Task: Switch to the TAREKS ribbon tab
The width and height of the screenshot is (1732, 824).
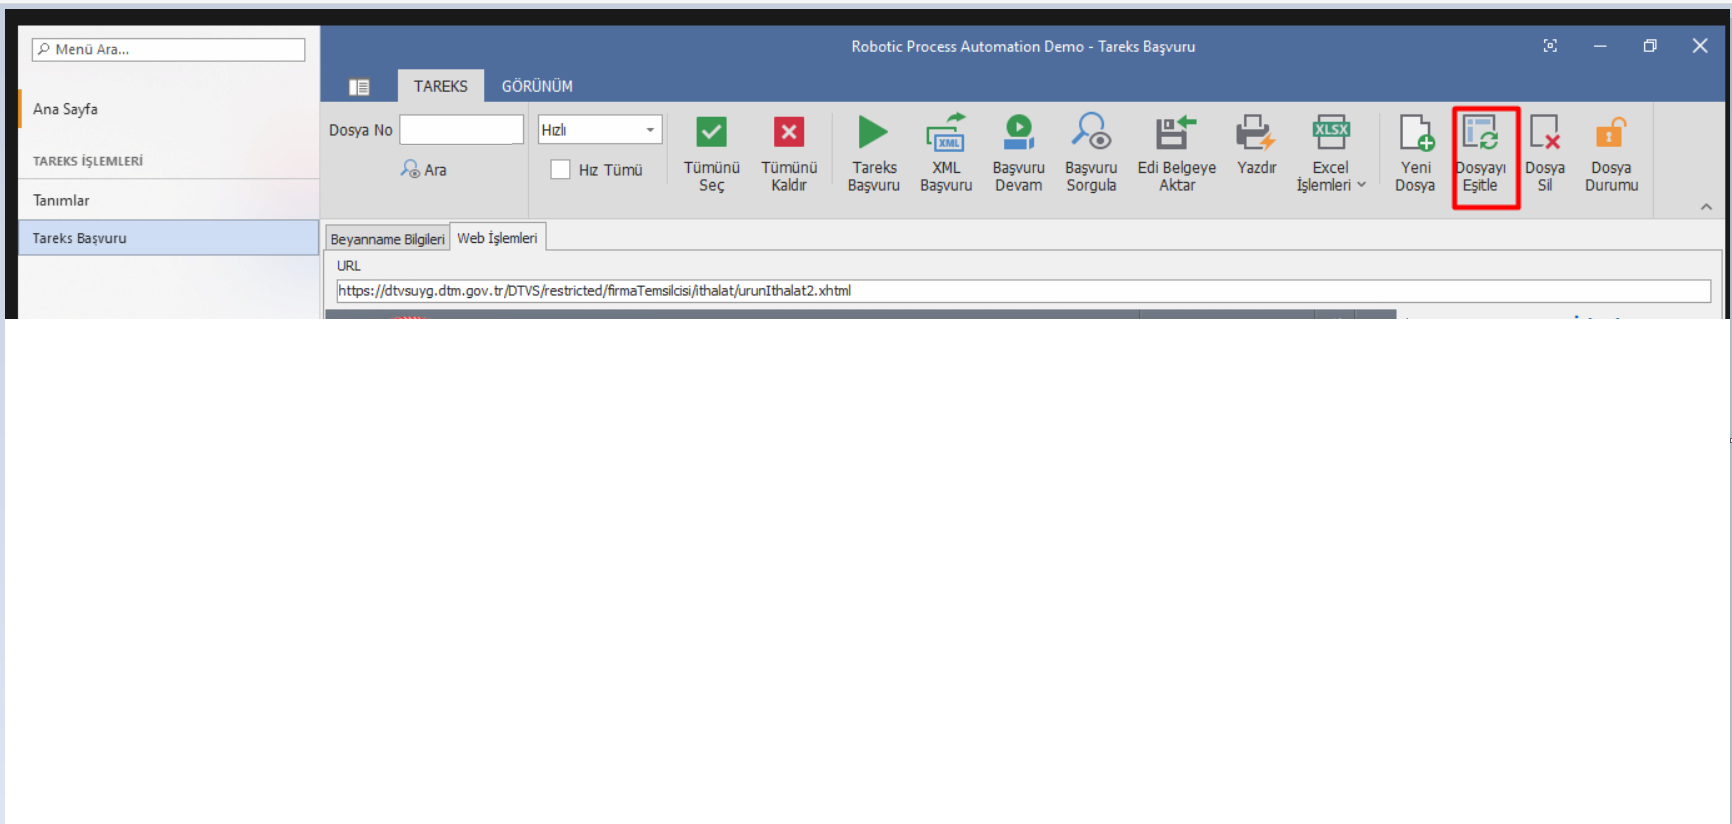Action: coord(441,86)
